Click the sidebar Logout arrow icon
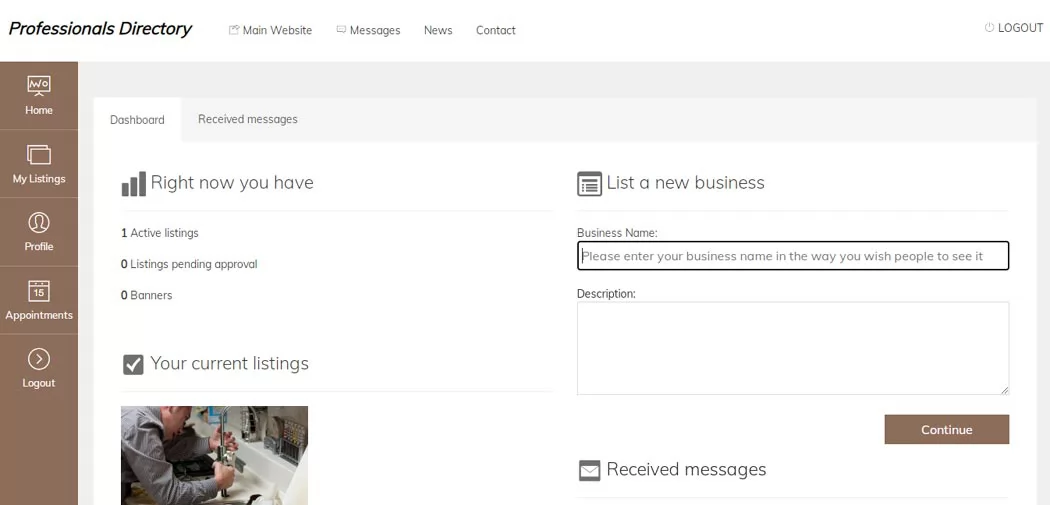The width and height of the screenshot is (1050, 505). point(39,360)
